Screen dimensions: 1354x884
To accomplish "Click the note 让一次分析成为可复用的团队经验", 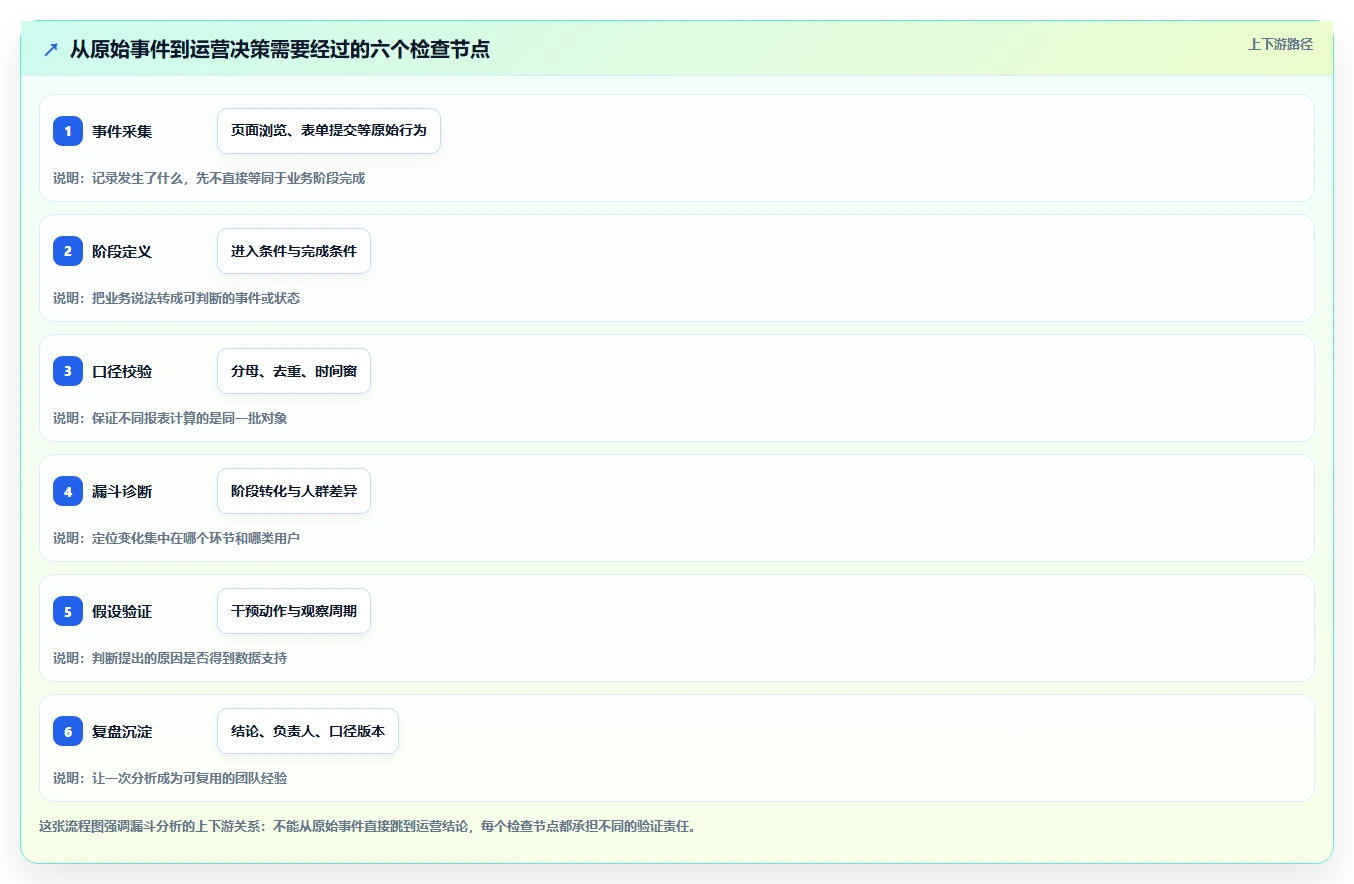I will [189, 778].
